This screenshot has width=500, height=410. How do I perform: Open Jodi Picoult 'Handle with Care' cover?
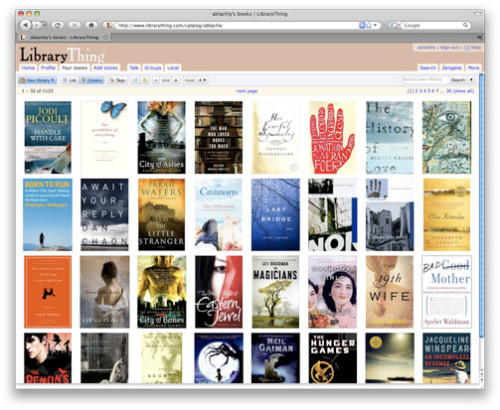(48, 137)
